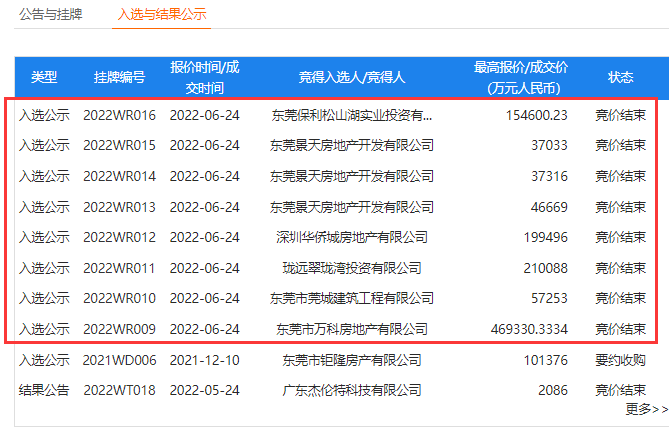The height and width of the screenshot is (432, 669).
Task: Click the 类型 column header
Action: coord(44,77)
